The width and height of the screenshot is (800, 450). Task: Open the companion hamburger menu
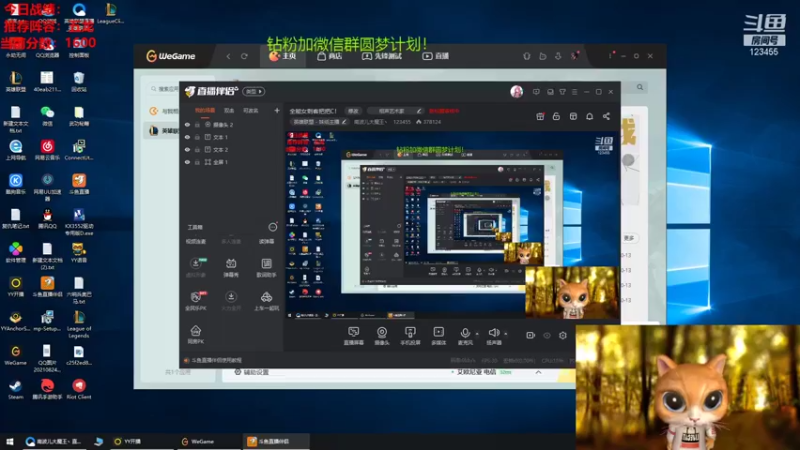click(x=574, y=92)
